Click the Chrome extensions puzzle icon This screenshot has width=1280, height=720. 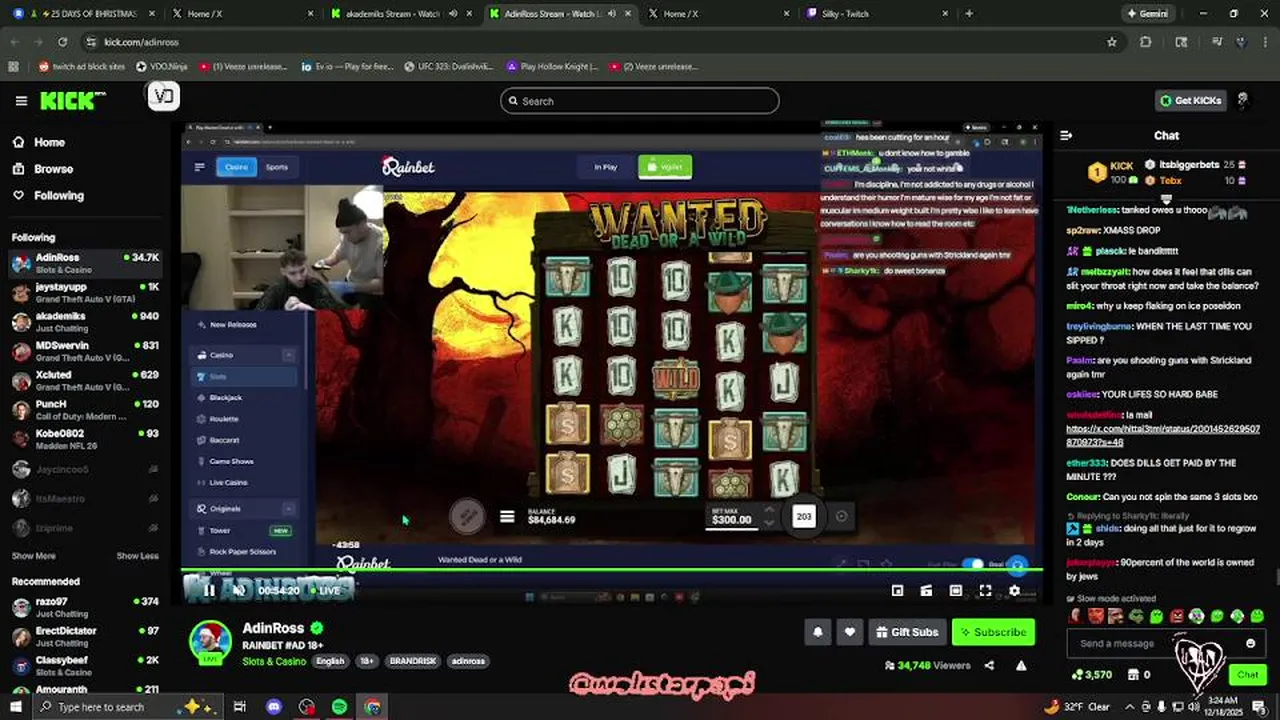(1146, 42)
